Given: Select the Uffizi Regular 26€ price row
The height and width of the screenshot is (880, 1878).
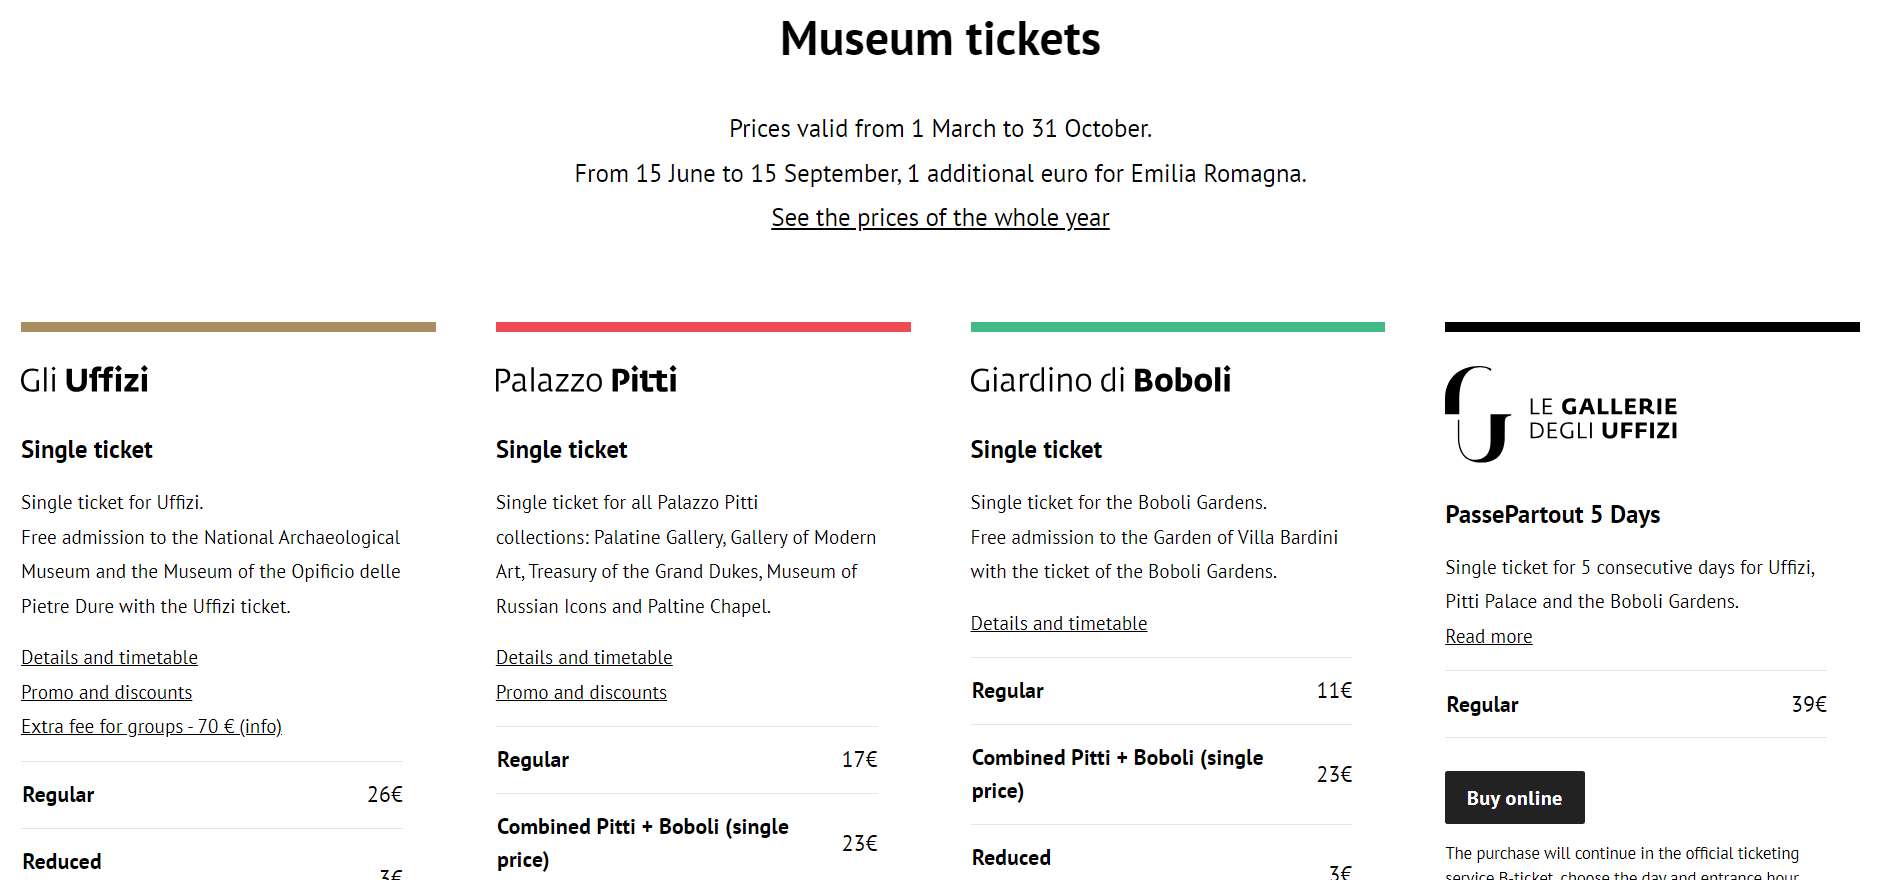Looking at the screenshot, I should click(212, 795).
